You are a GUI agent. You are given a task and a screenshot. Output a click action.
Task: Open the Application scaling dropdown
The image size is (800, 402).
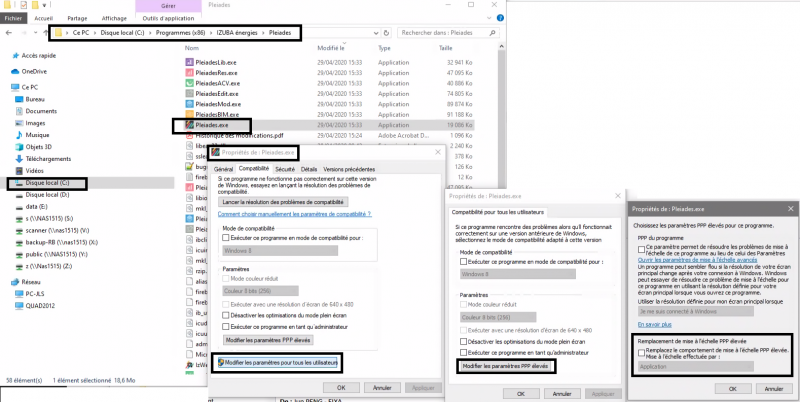click(x=696, y=366)
